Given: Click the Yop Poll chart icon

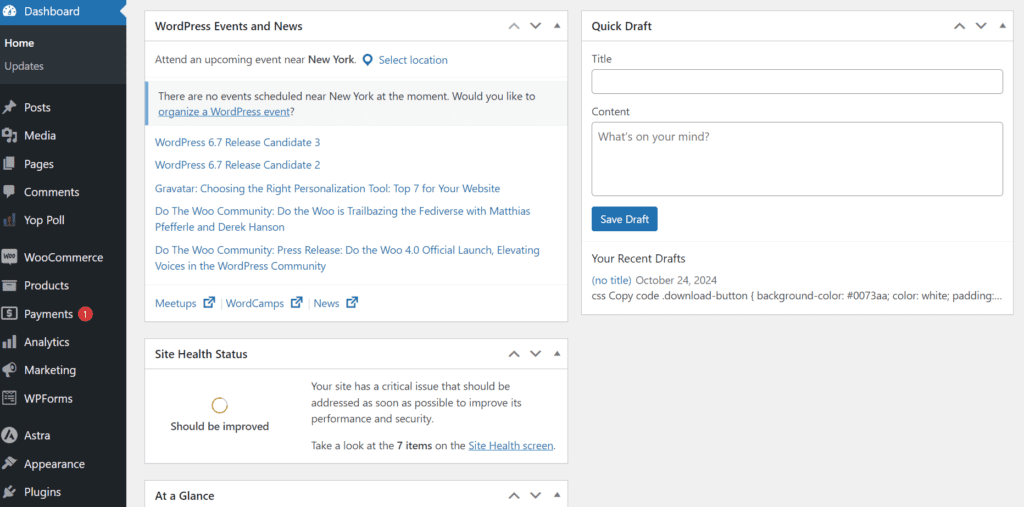Looking at the screenshot, I should point(9,220).
